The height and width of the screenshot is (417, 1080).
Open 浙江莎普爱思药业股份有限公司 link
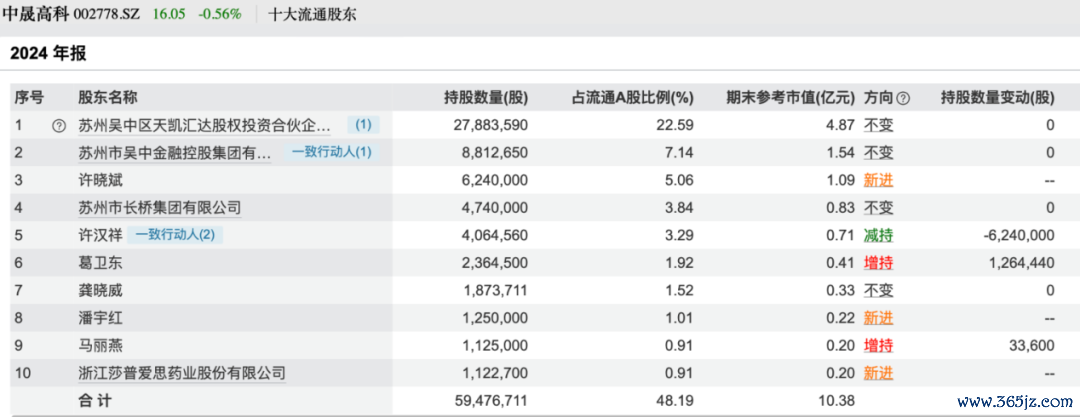point(182,373)
